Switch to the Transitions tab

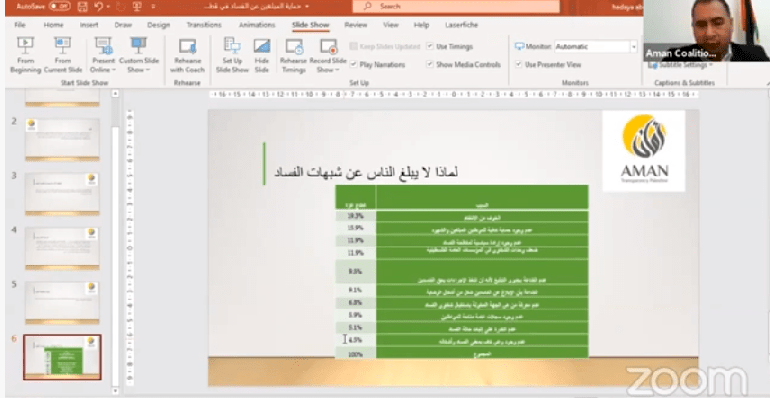(x=204, y=25)
